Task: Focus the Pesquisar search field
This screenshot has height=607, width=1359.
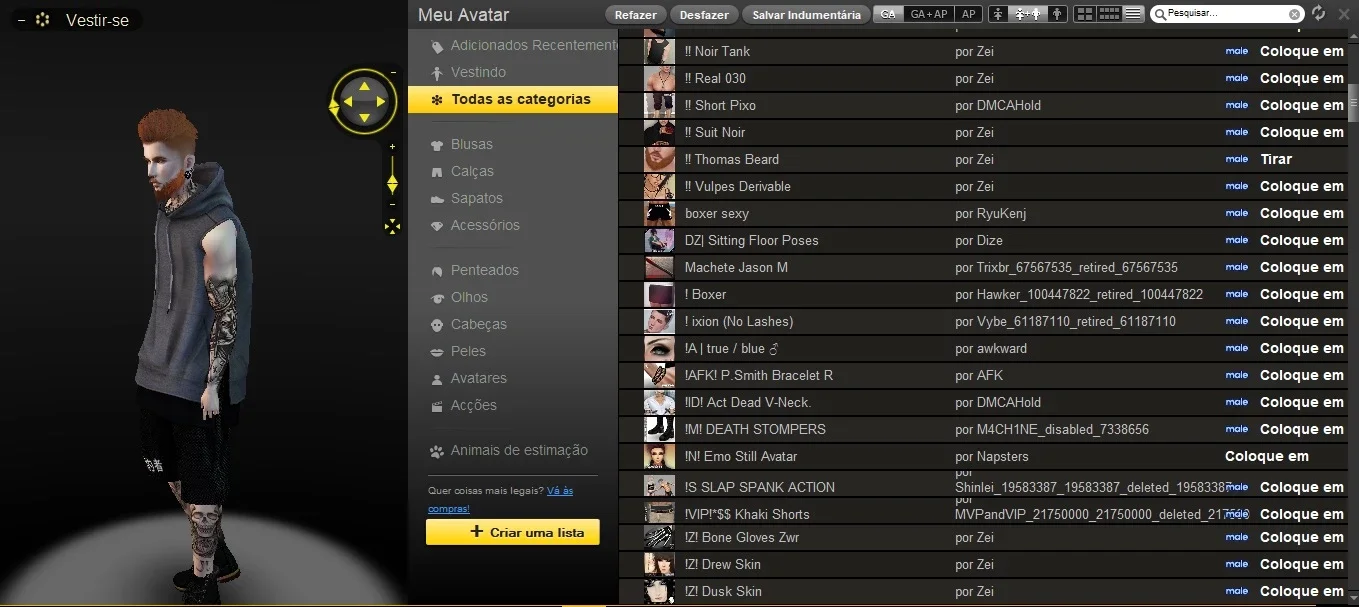Action: coord(1225,14)
